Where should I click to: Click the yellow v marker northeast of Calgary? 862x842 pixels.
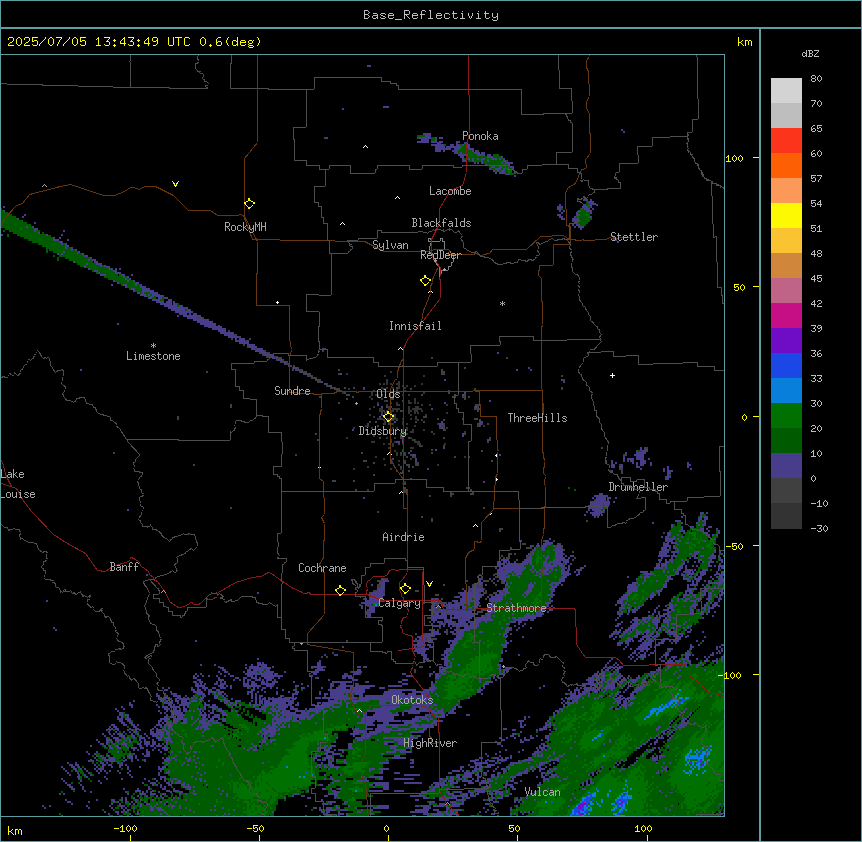[429, 584]
